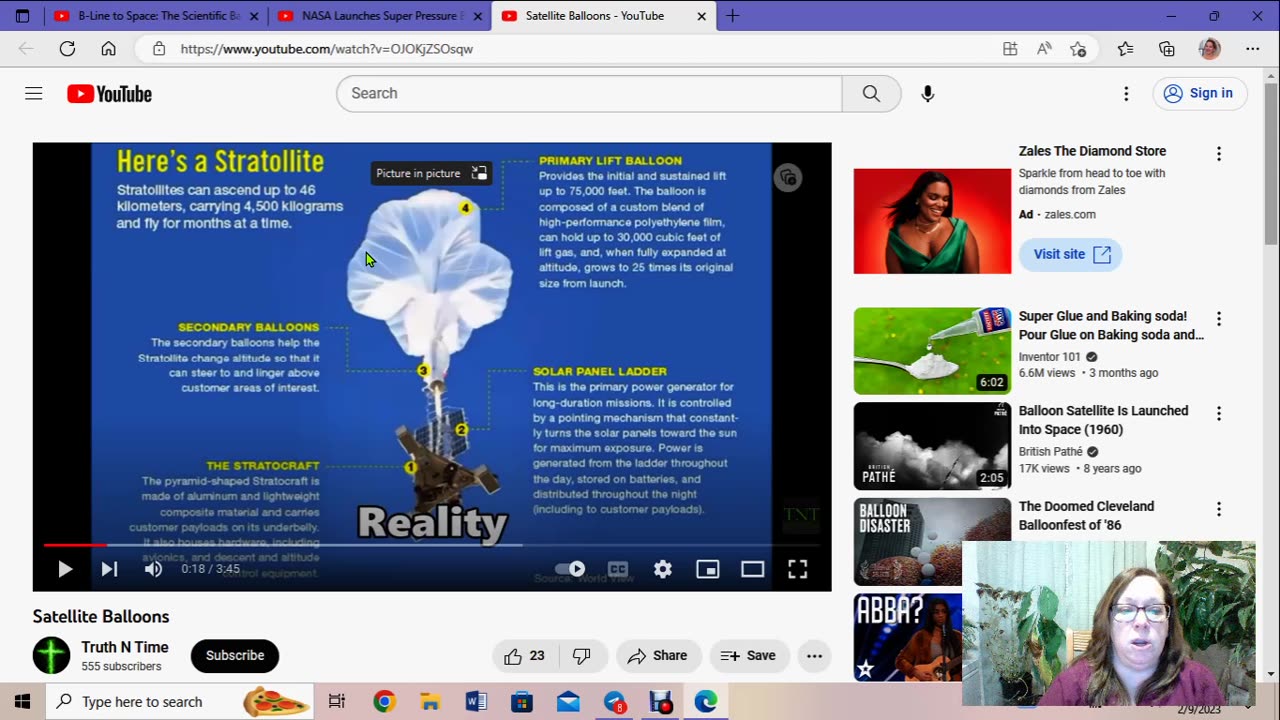Open the Balloon Satellite British Pathé thumbnail
The width and height of the screenshot is (1280, 720).
tap(932, 446)
